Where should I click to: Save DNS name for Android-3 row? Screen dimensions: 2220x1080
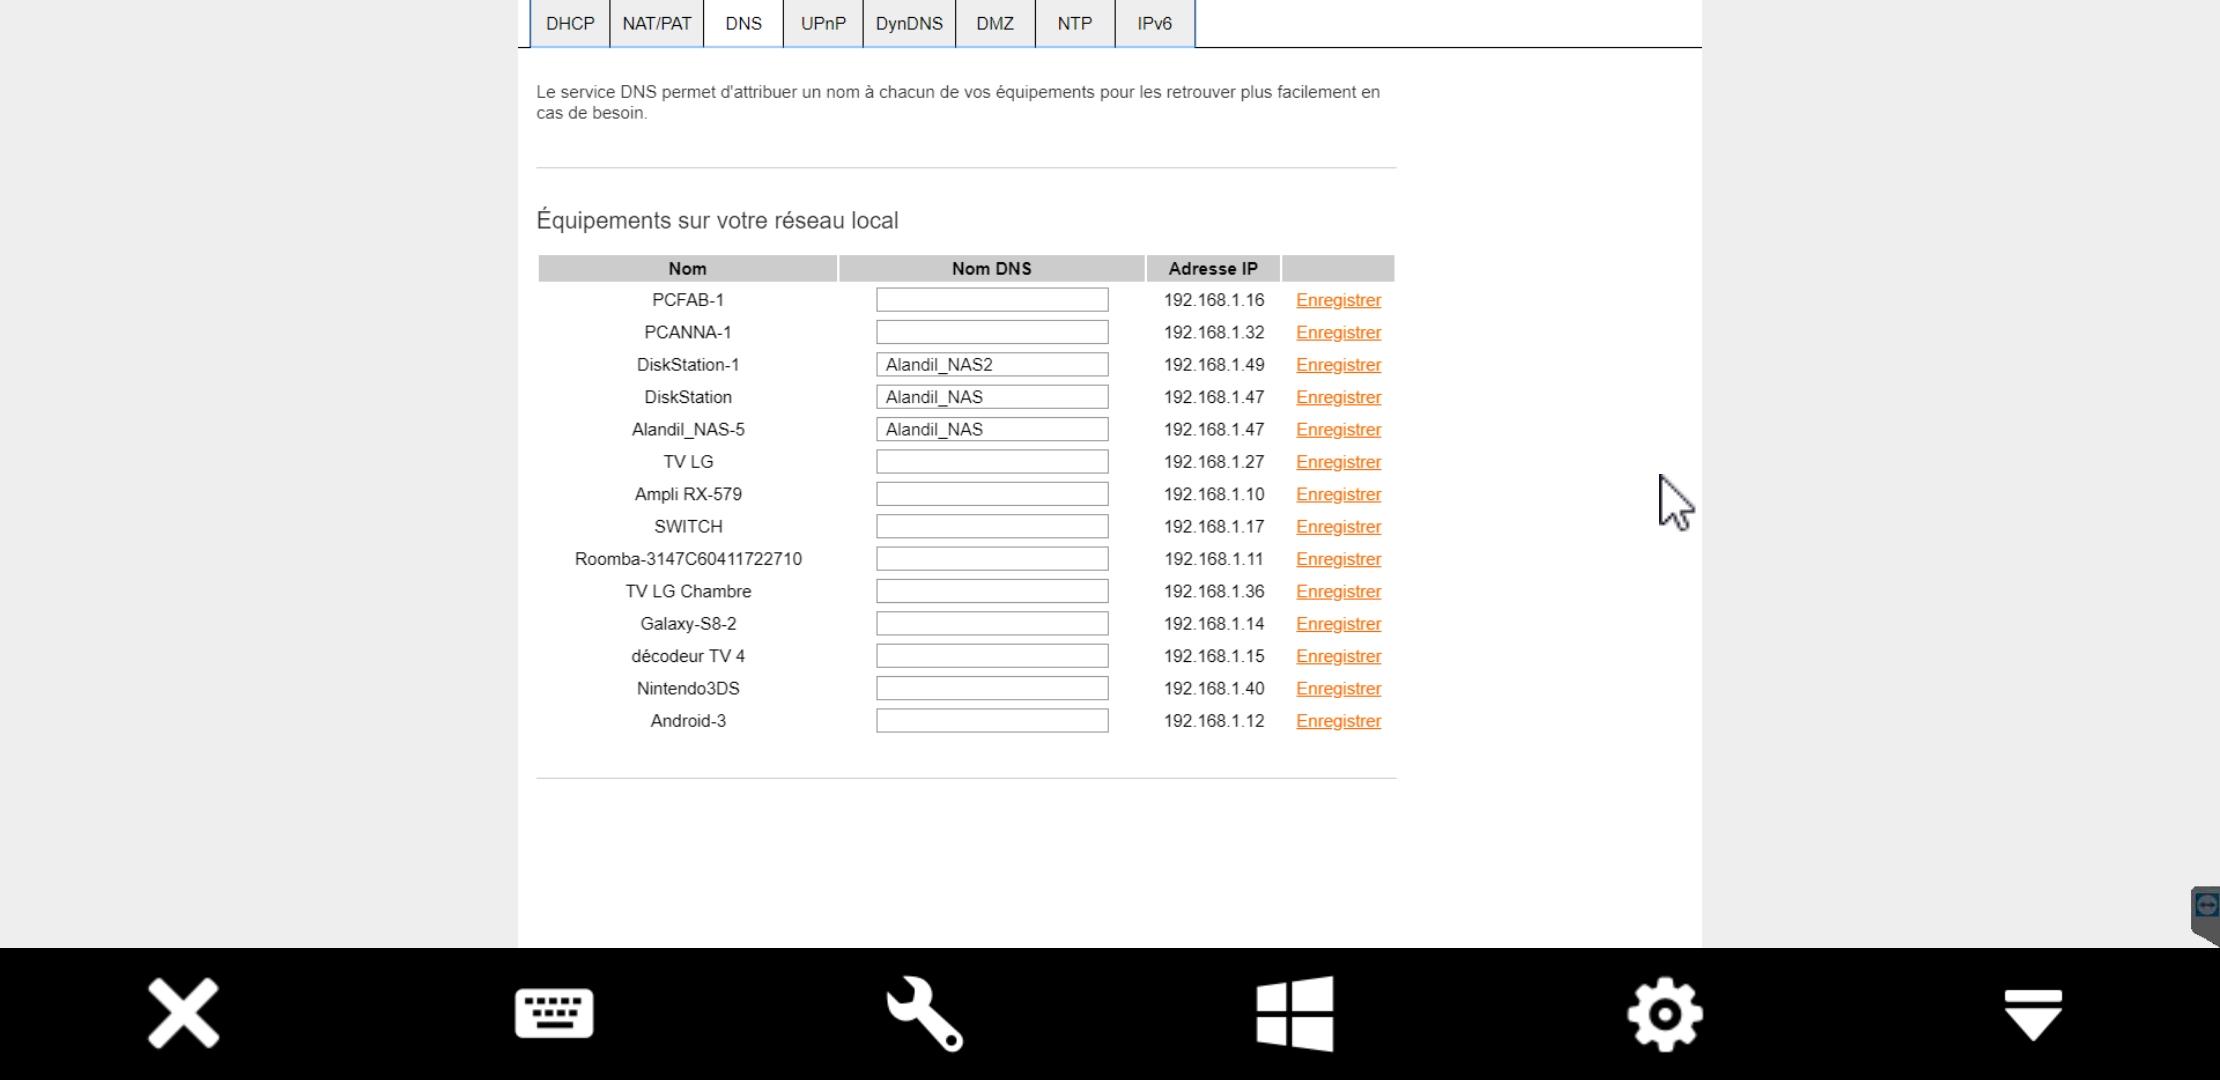[x=1338, y=721]
